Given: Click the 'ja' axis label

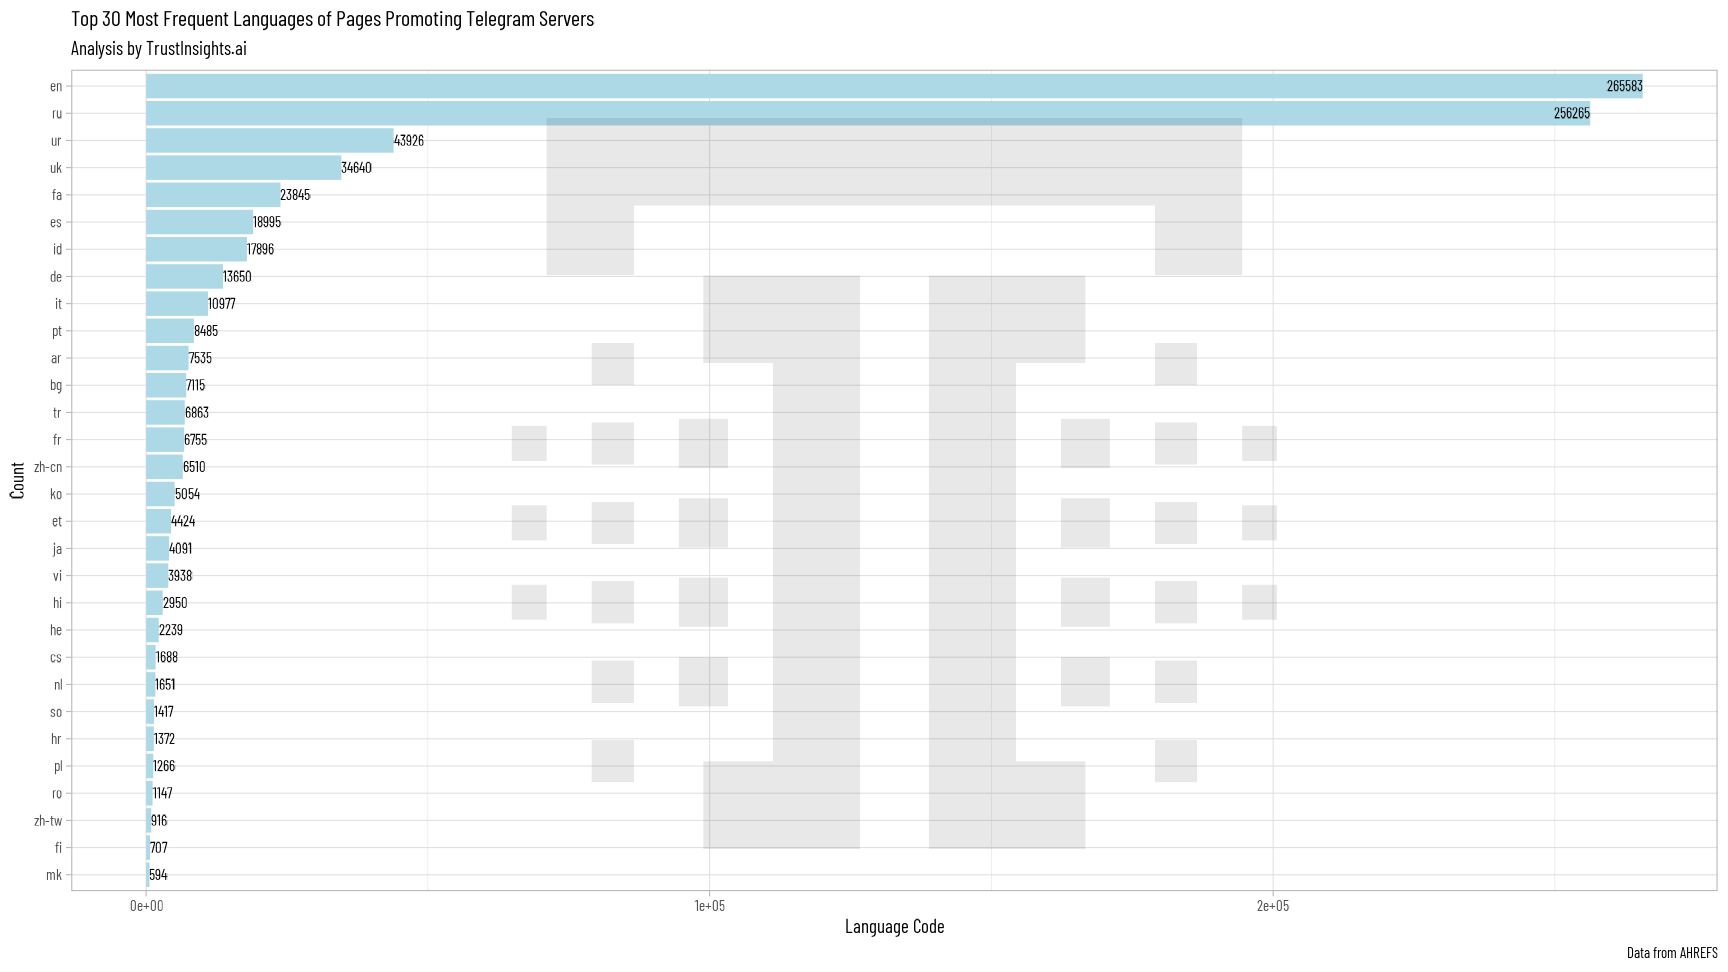Looking at the screenshot, I should 57,548.
